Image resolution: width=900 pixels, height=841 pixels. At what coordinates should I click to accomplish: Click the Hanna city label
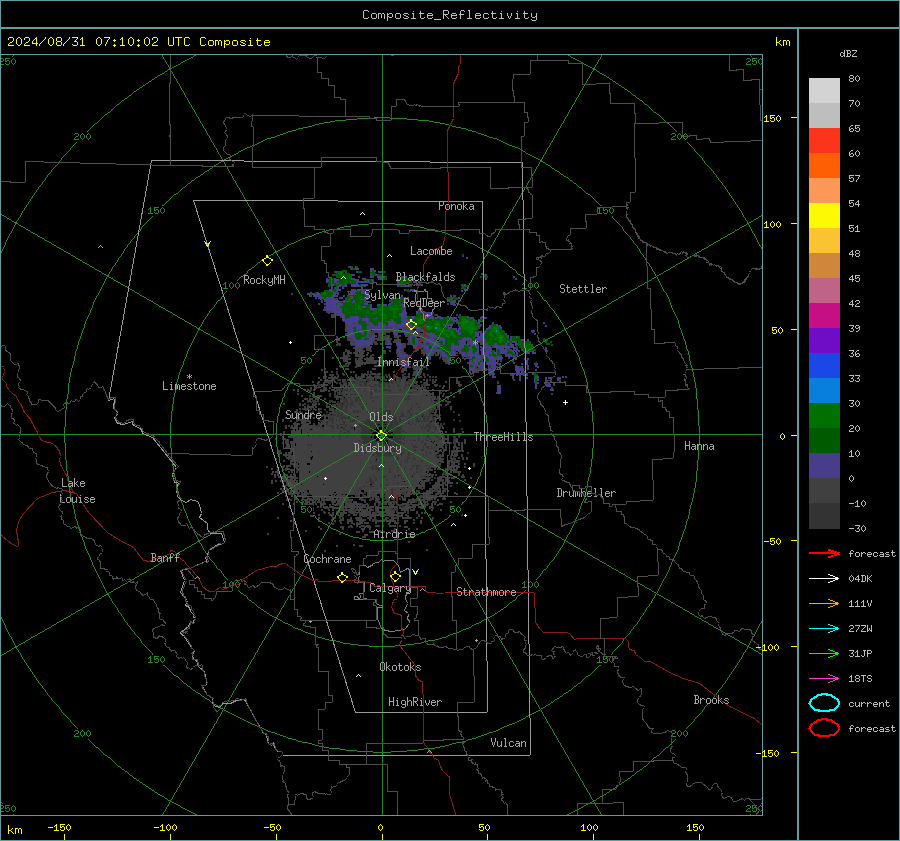pos(699,446)
